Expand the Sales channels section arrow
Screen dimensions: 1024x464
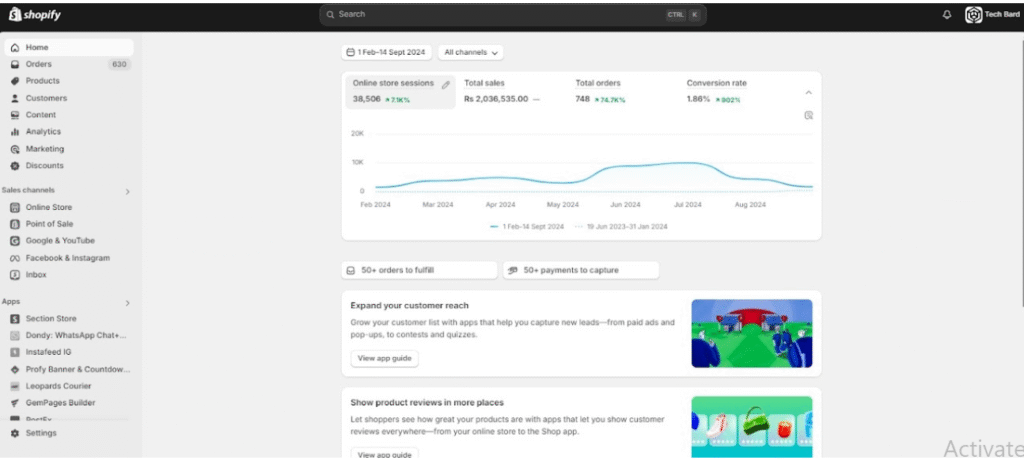(127, 191)
